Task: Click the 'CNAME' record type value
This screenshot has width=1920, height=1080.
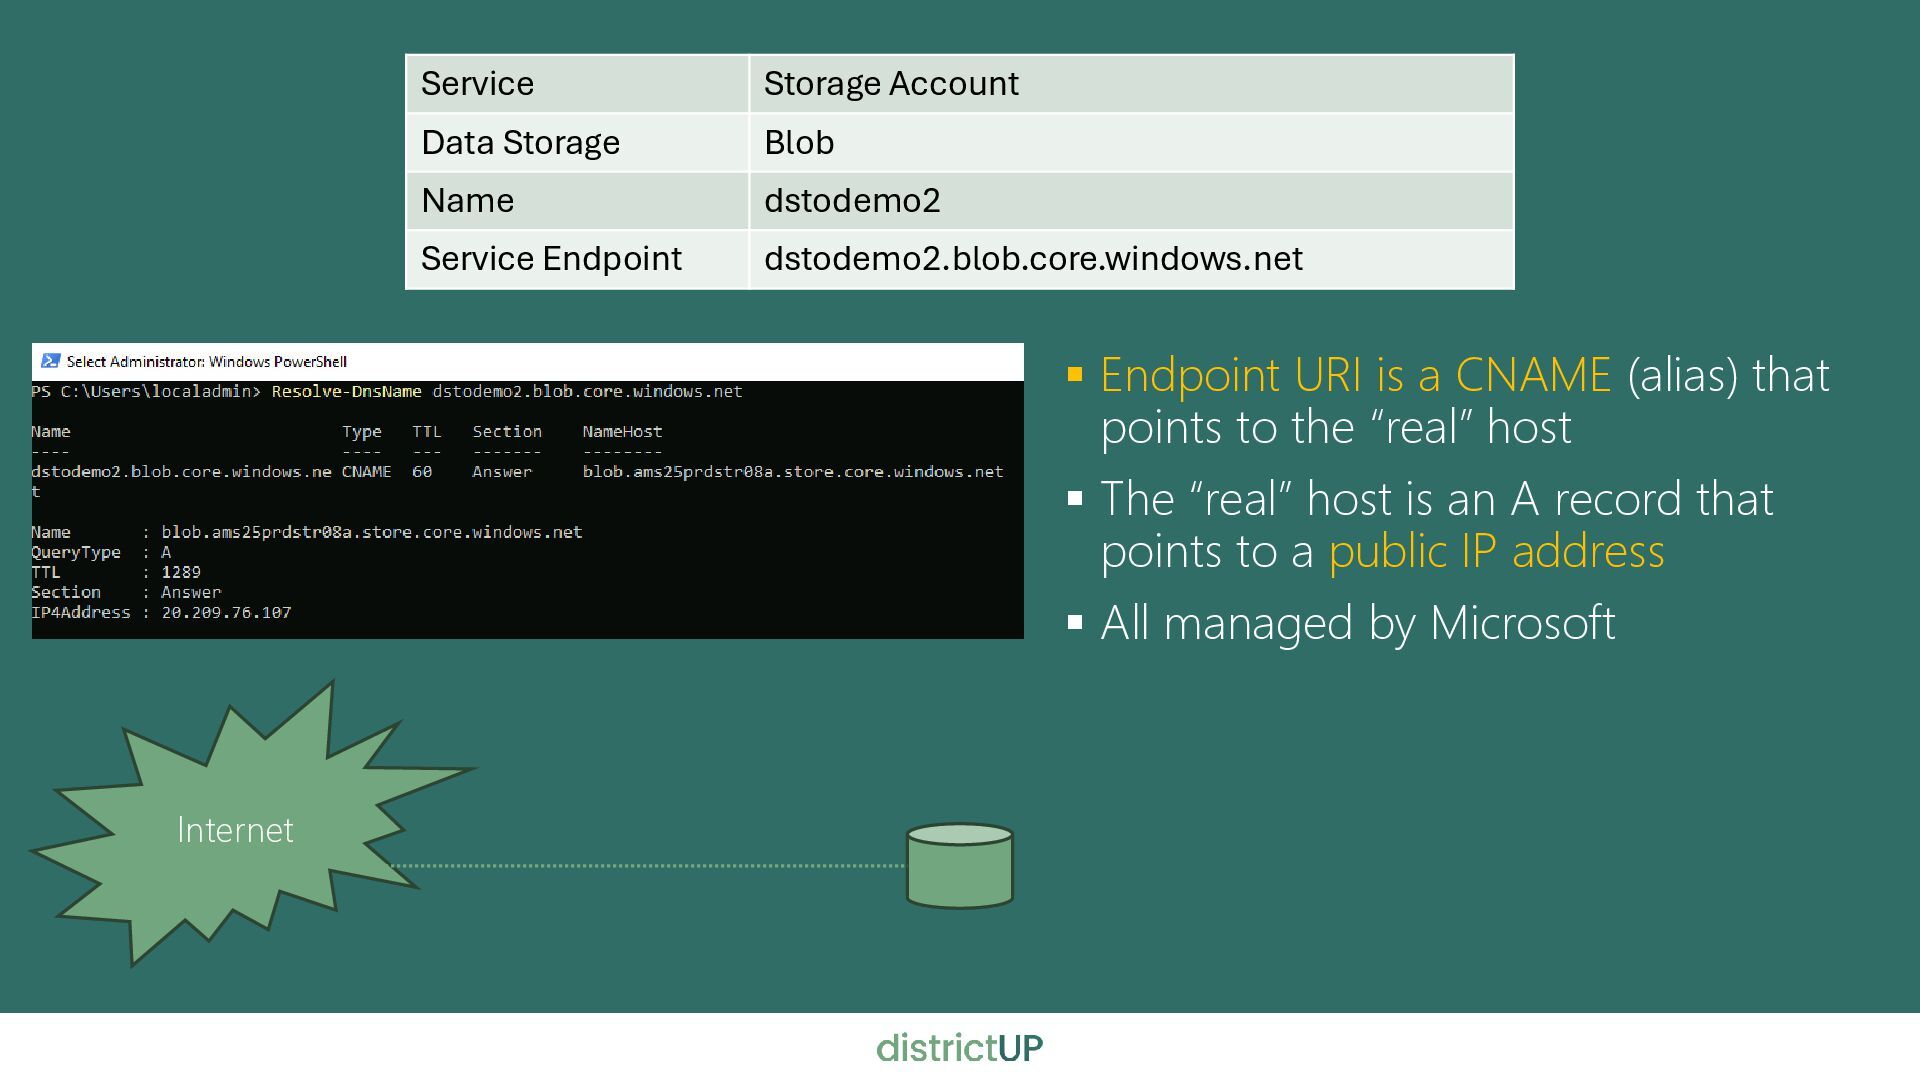Action: pyautogui.click(x=366, y=472)
